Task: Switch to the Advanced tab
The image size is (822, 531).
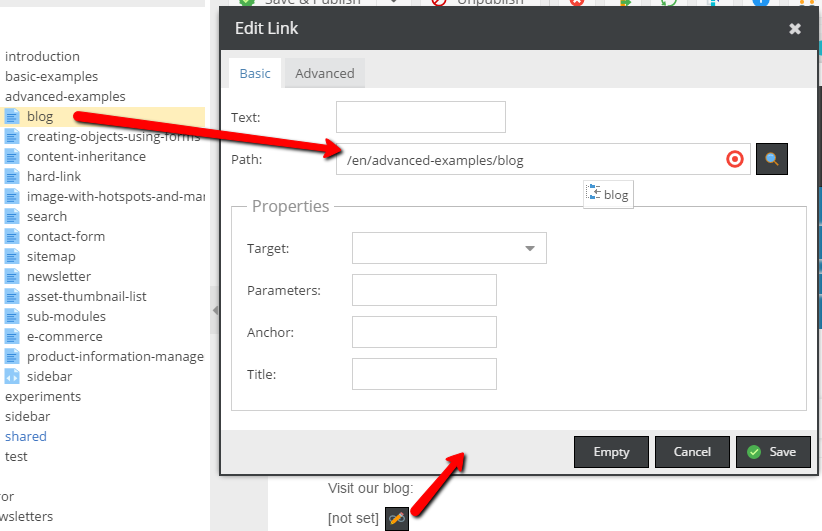Action: (324, 73)
